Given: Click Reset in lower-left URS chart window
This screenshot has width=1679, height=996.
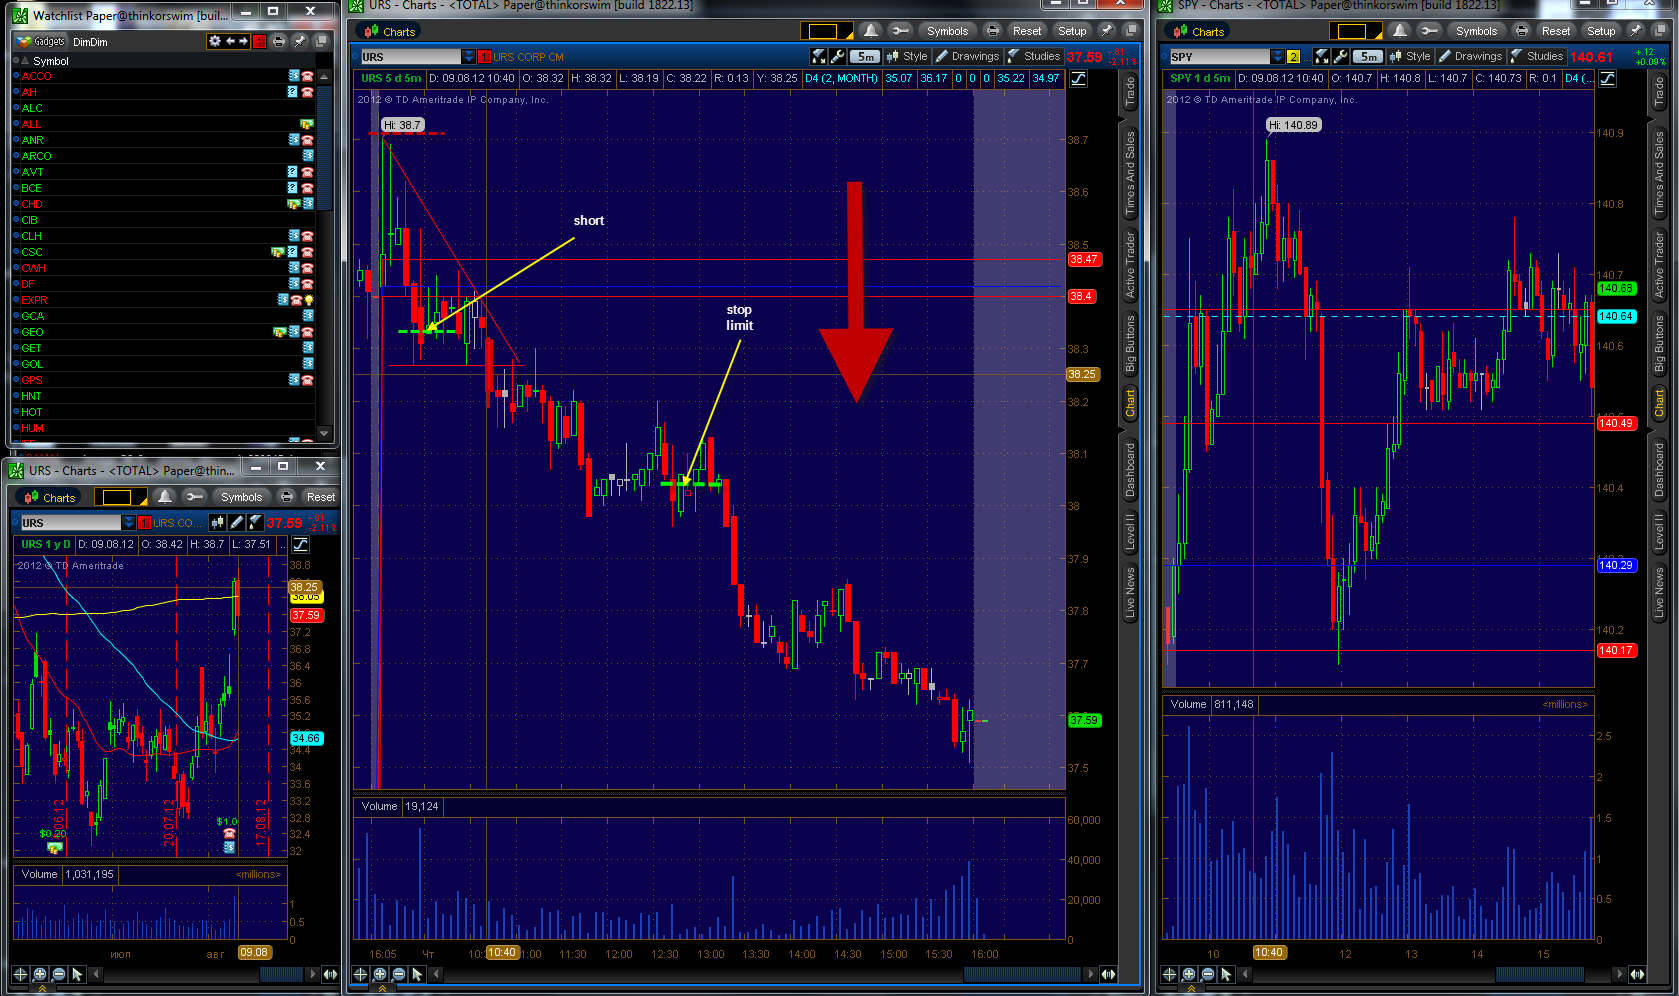Looking at the screenshot, I should tap(320, 497).
